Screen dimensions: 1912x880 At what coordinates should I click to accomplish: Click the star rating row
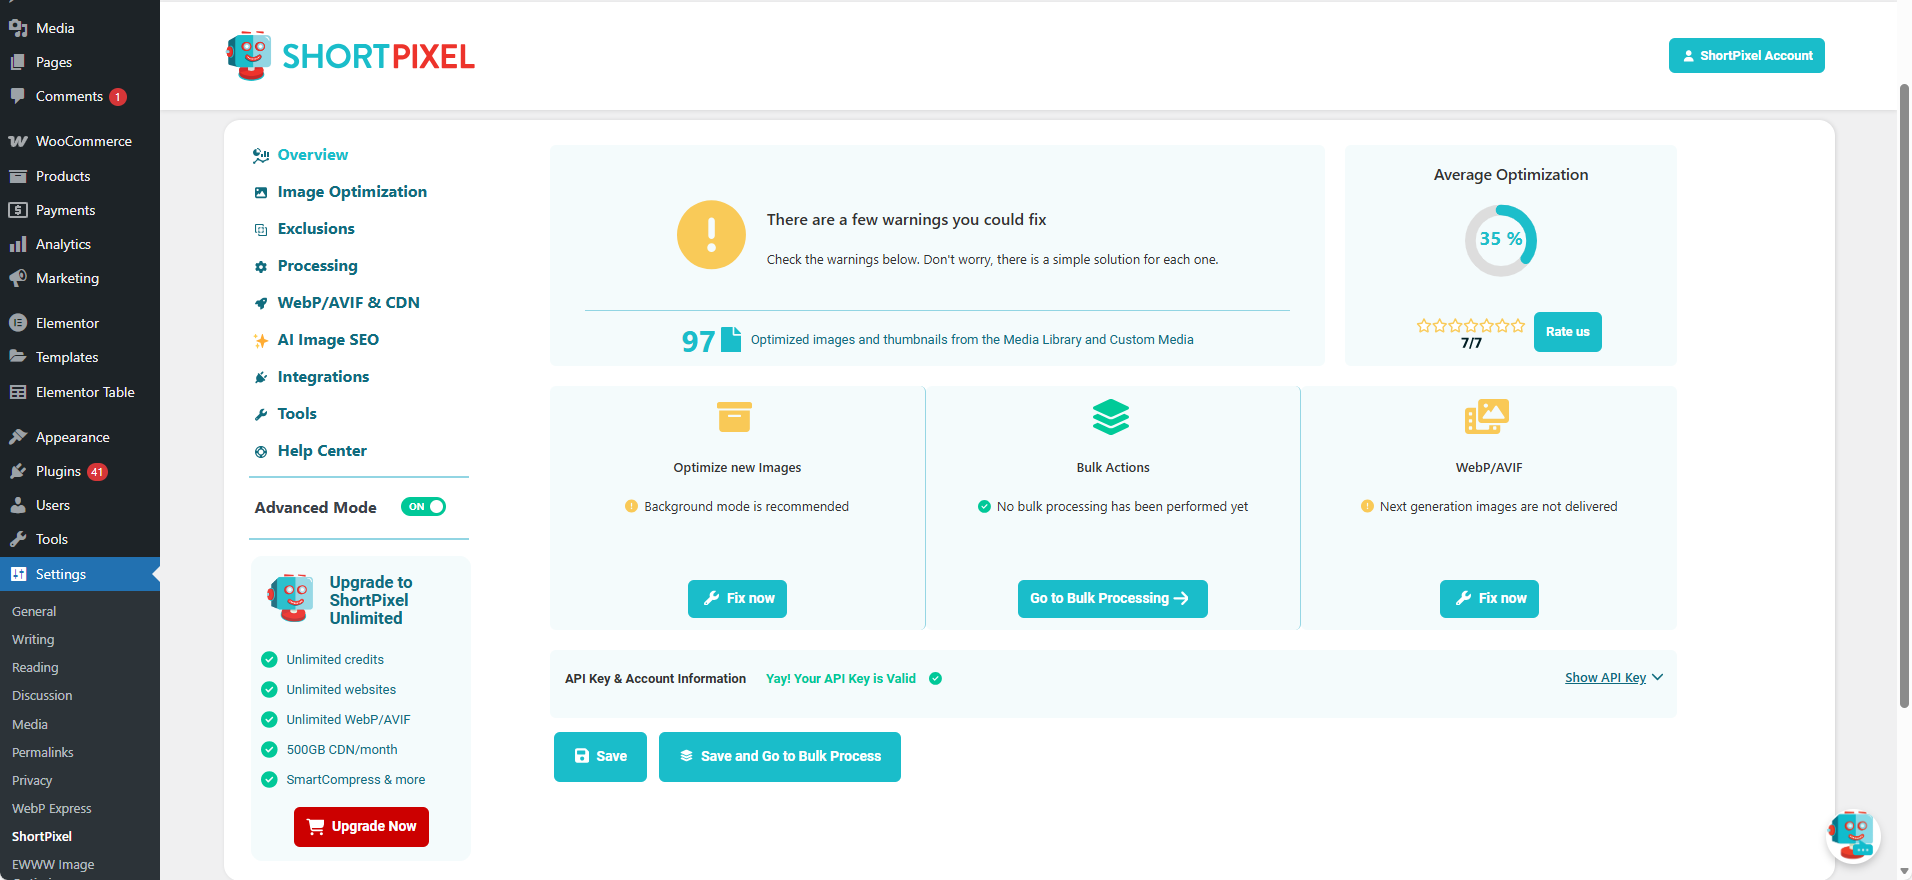click(1470, 325)
